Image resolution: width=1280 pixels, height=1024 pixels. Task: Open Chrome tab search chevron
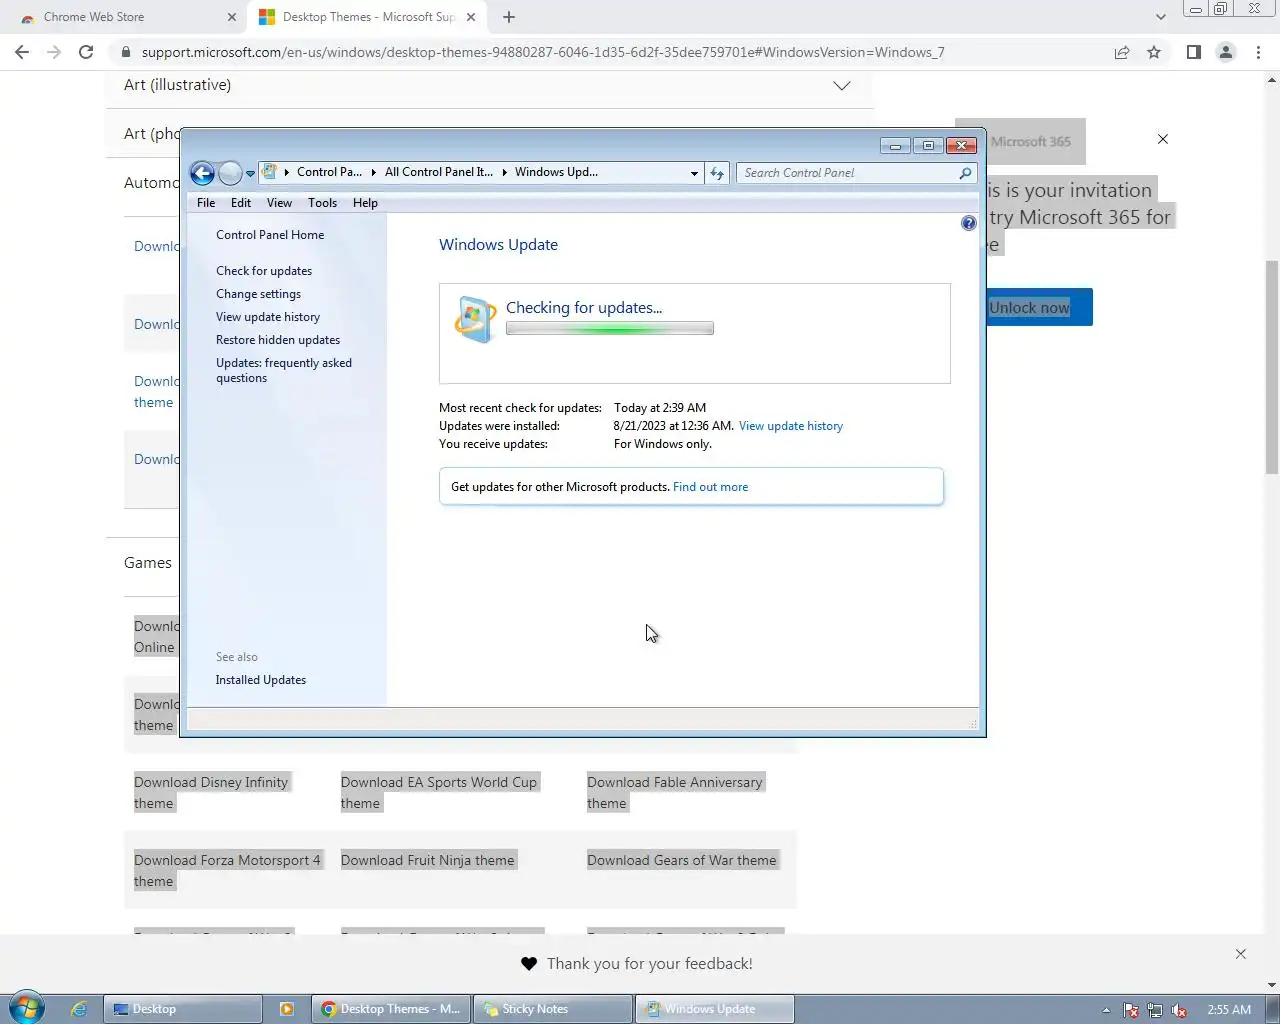1160,17
